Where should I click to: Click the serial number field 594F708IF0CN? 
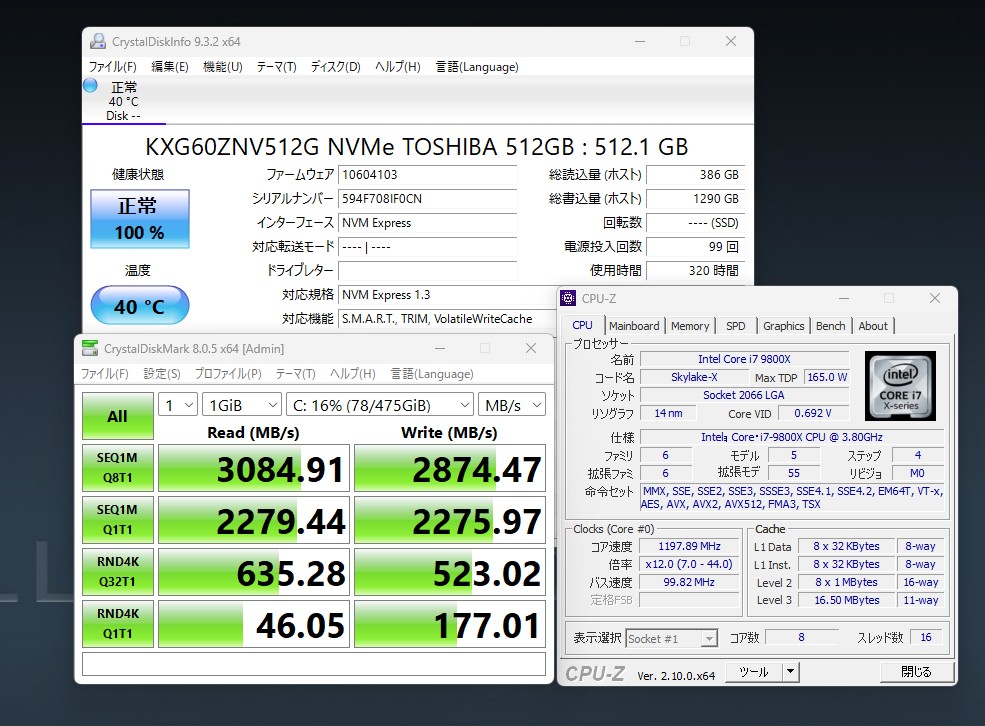[427, 198]
